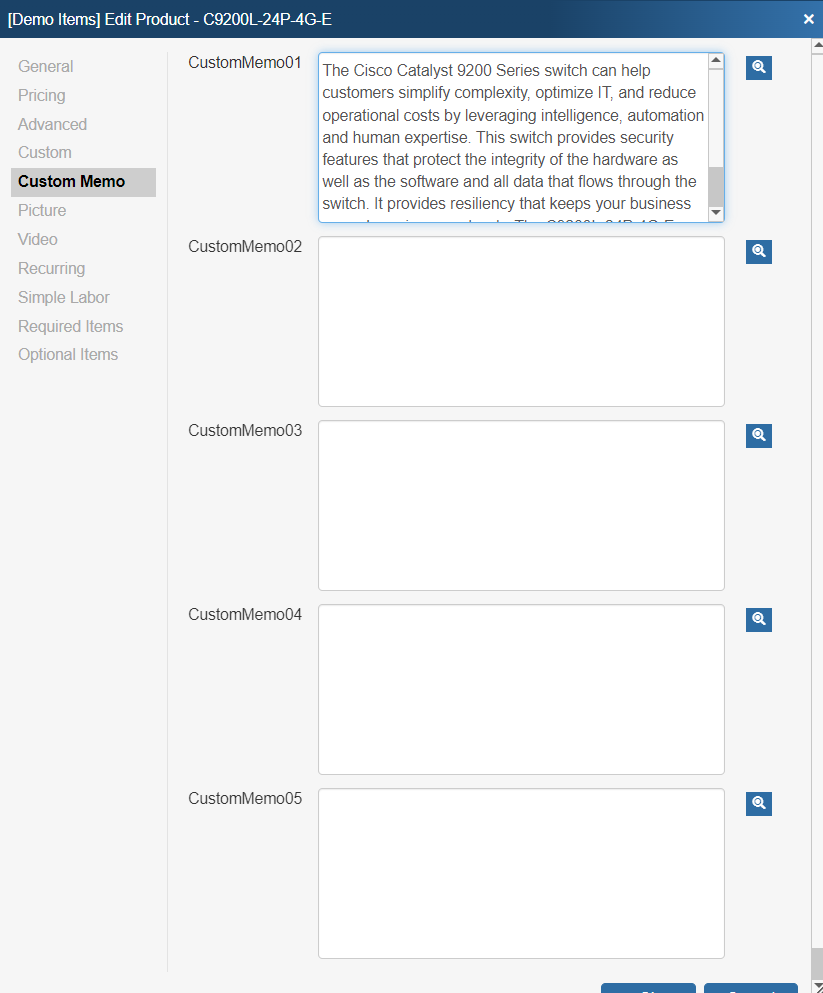The width and height of the screenshot is (823, 993).
Task: Click the magnifier icon next to CustomMemo04
Action: pyautogui.click(x=758, y=620)
